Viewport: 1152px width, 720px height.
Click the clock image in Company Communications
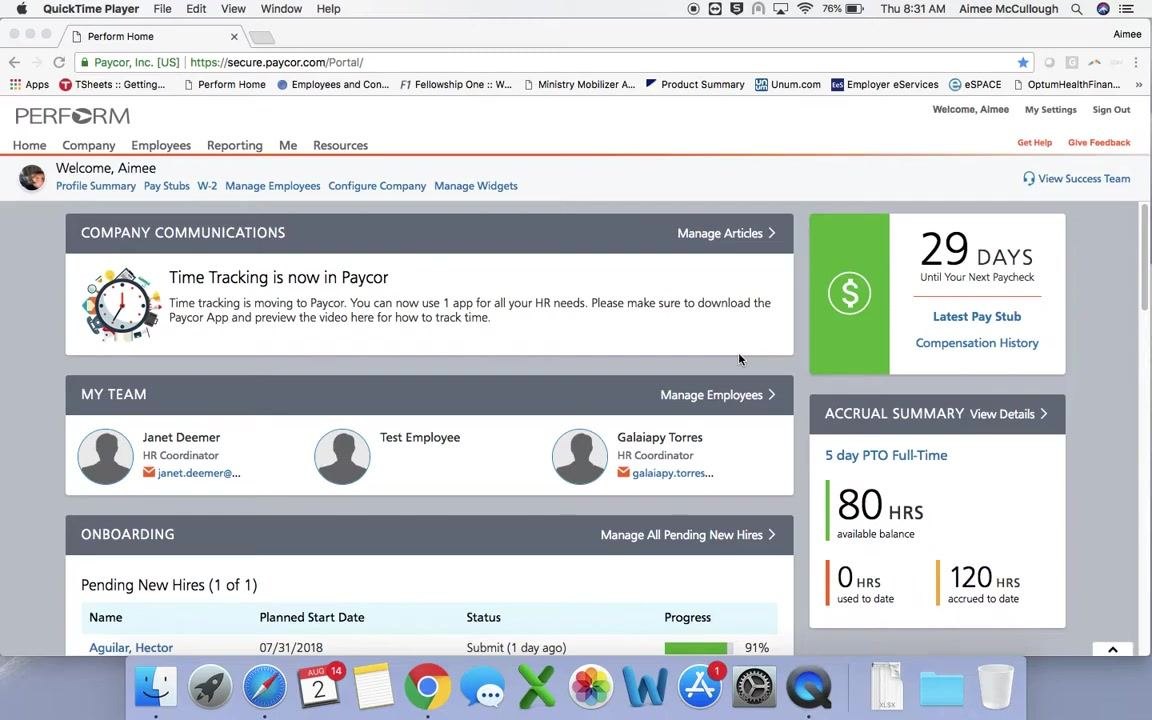click(x=121, y=304)
